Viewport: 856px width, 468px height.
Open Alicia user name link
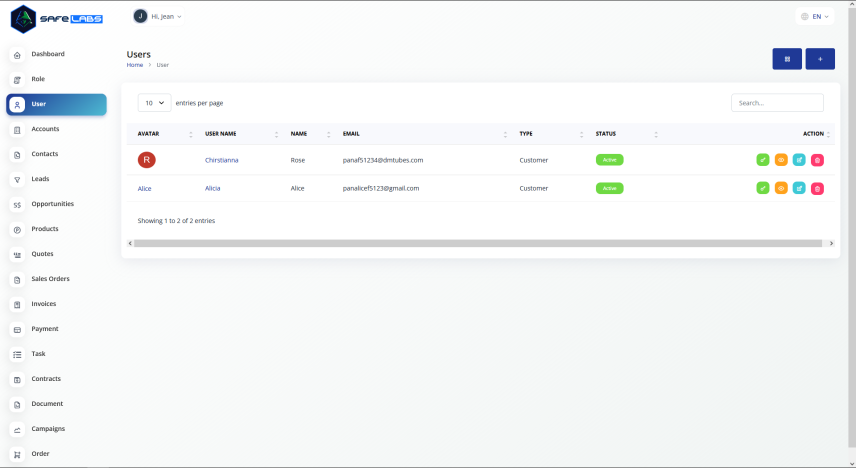(212, 188)
